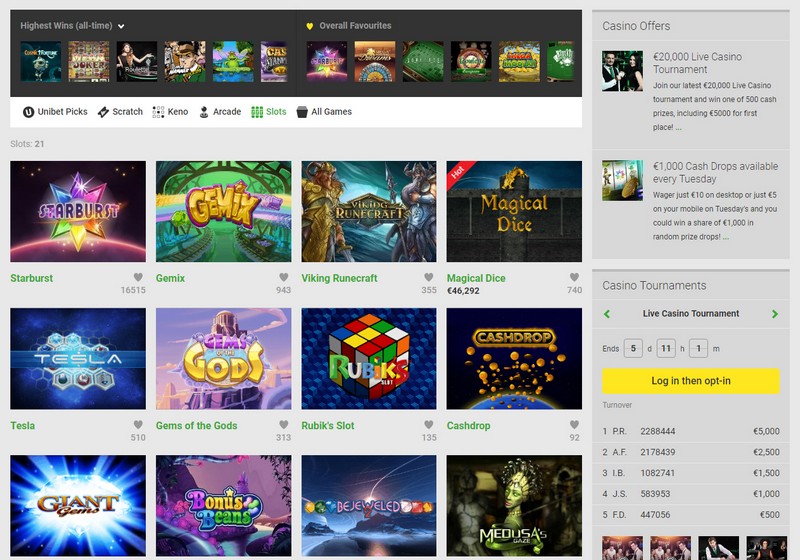Open the frog game thumbnail in Highest Wins
The width and height of the screenshot is (800, 560).
(233, 62)
